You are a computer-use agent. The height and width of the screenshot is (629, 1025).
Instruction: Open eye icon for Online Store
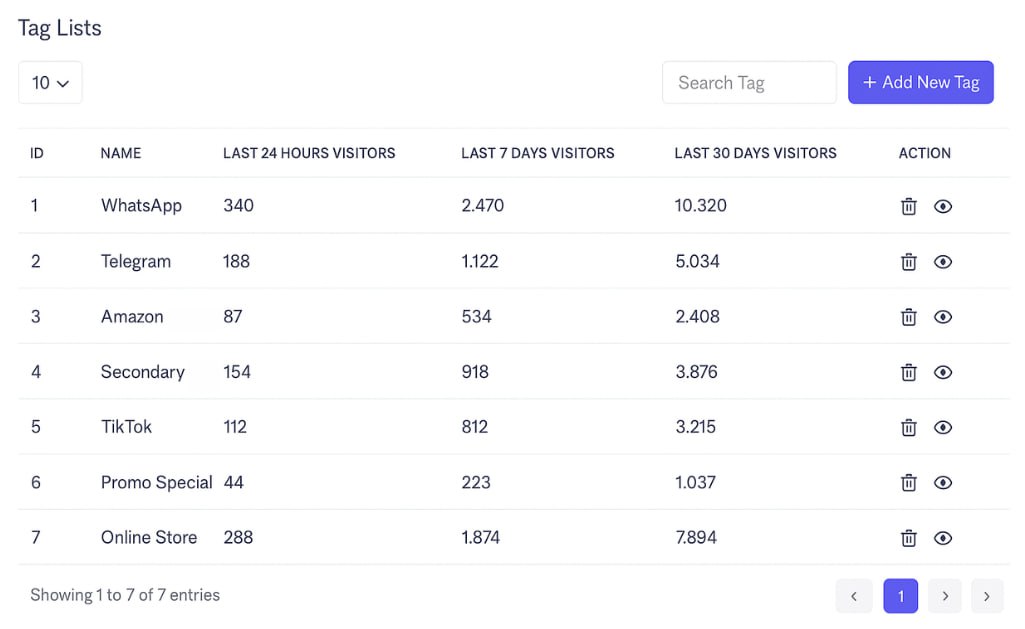click(942, 538)
